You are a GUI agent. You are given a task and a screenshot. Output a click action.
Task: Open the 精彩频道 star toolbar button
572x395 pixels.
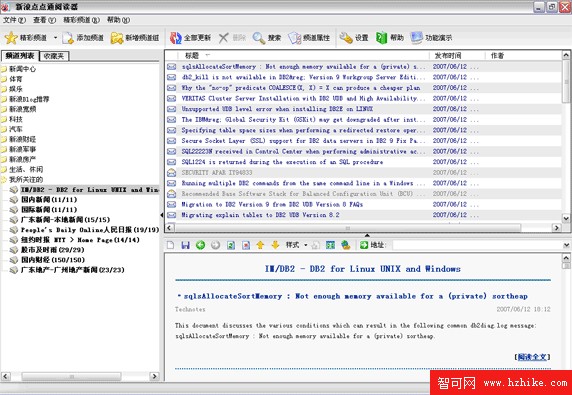26,38
